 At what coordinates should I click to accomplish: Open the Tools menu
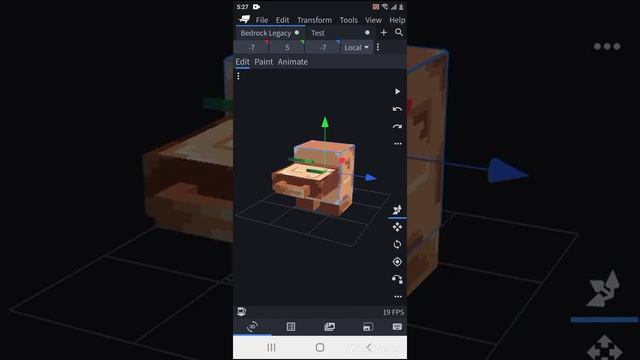click(x=349, y=20)
